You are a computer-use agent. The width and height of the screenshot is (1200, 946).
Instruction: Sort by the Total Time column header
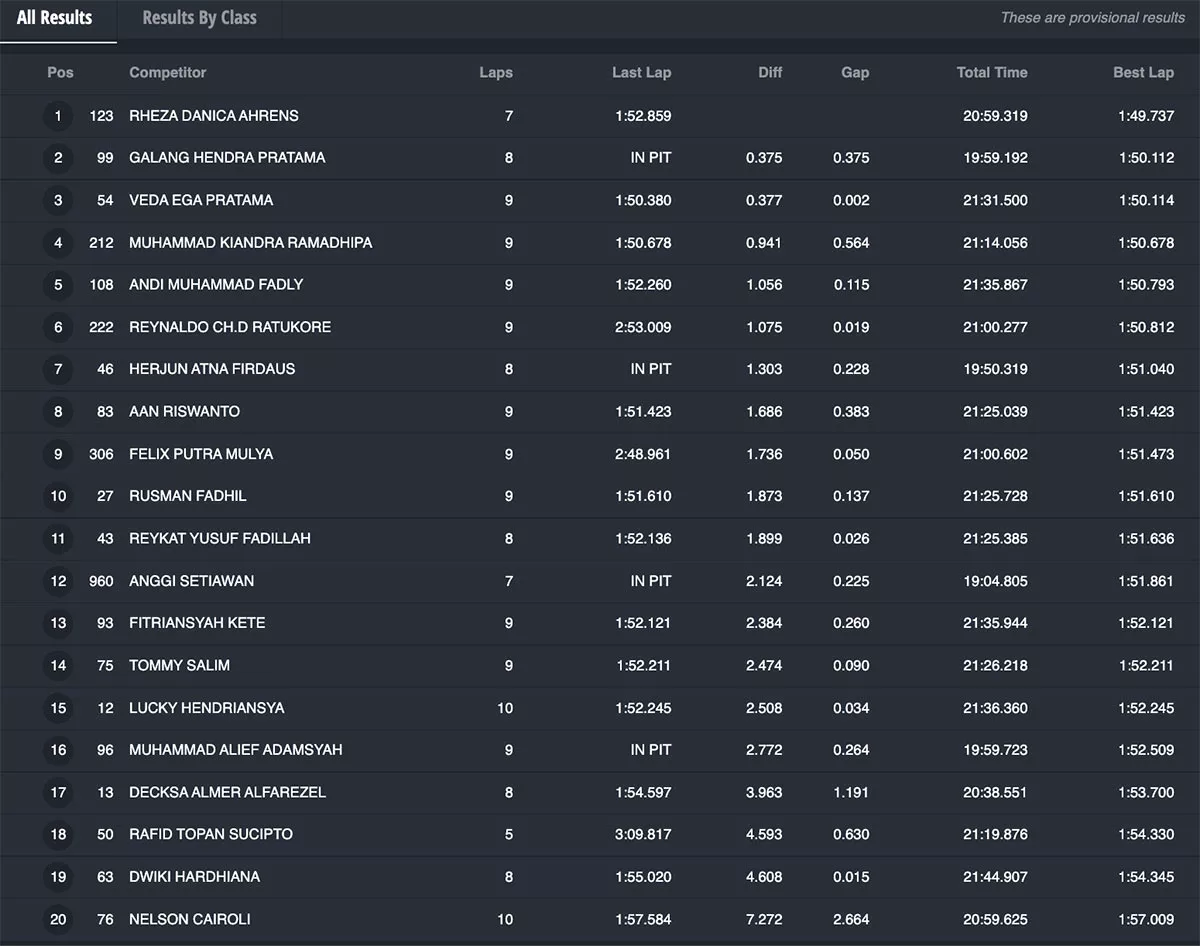pyautogui.click(x=991, y=72)
